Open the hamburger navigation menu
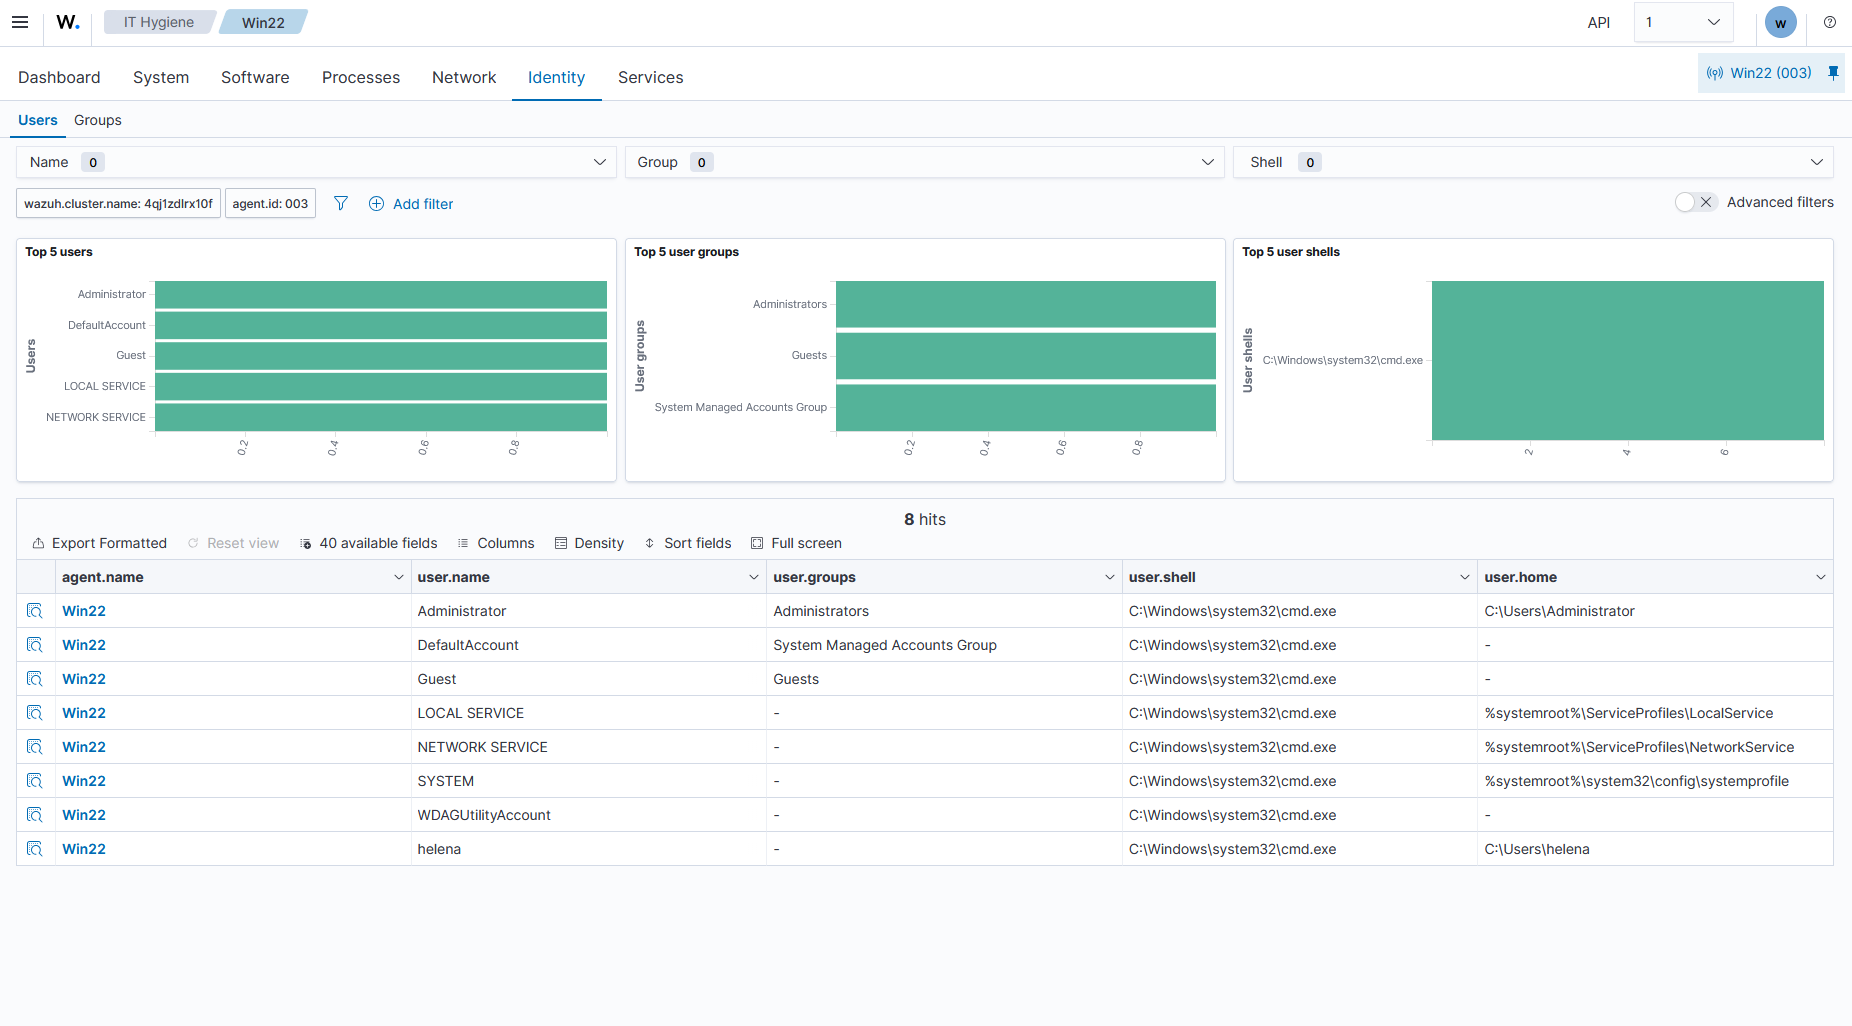Screen dimensions: 1852x1026 20,22
